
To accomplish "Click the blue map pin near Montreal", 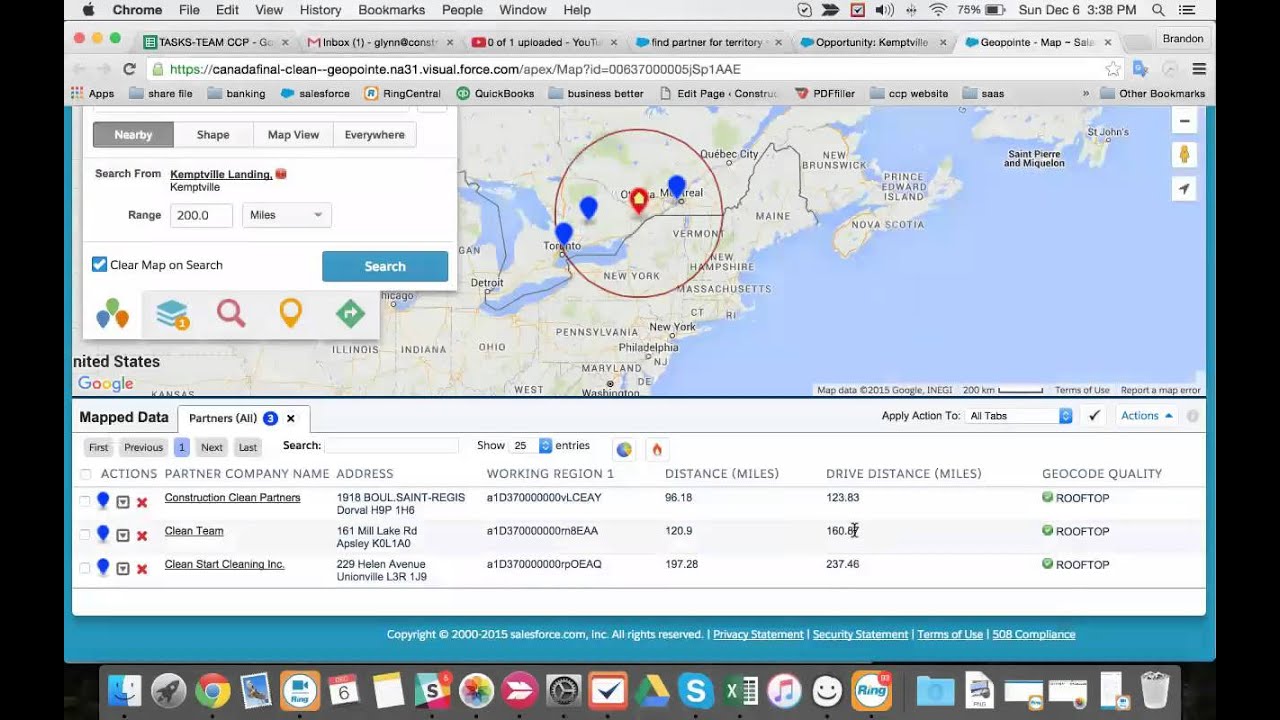I will point(677,186).
